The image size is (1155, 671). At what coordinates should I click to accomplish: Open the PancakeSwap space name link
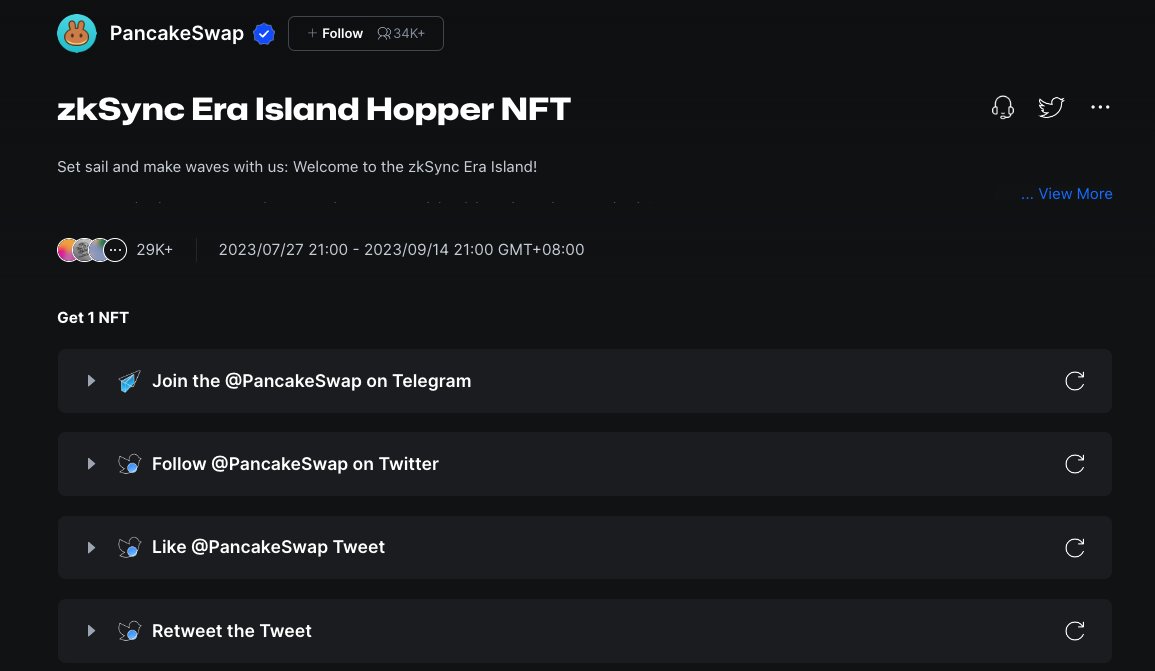(177, 33)
